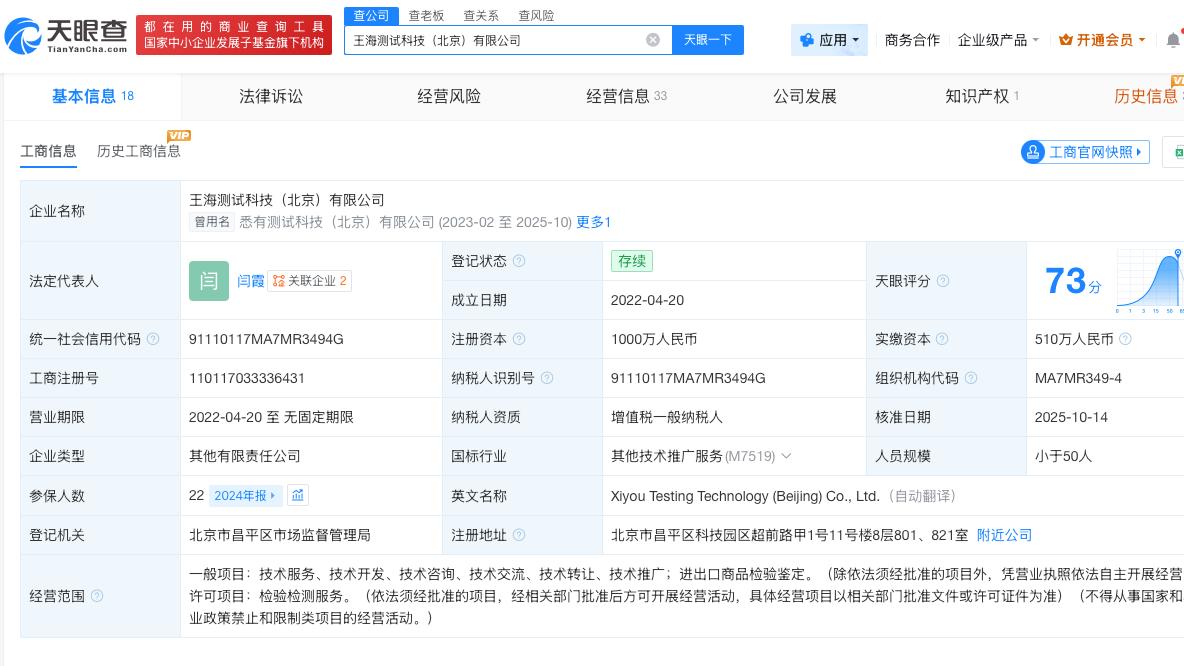The width and height of the screenshot is (1184, 666).
Task: Switch to the 查老板 search tab
Action: click(427, 15)
